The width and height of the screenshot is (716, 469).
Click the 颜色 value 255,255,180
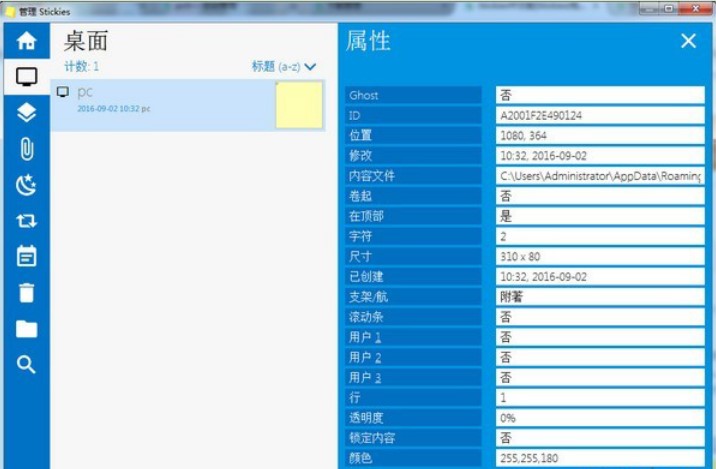(600, 458)
